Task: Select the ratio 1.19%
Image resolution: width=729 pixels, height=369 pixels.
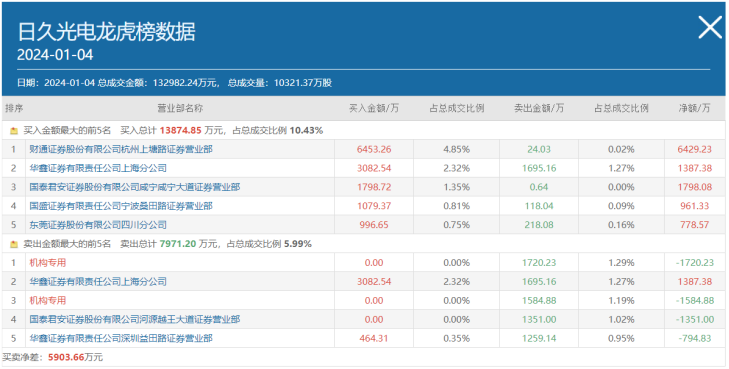Action: [x=621, y=301]
